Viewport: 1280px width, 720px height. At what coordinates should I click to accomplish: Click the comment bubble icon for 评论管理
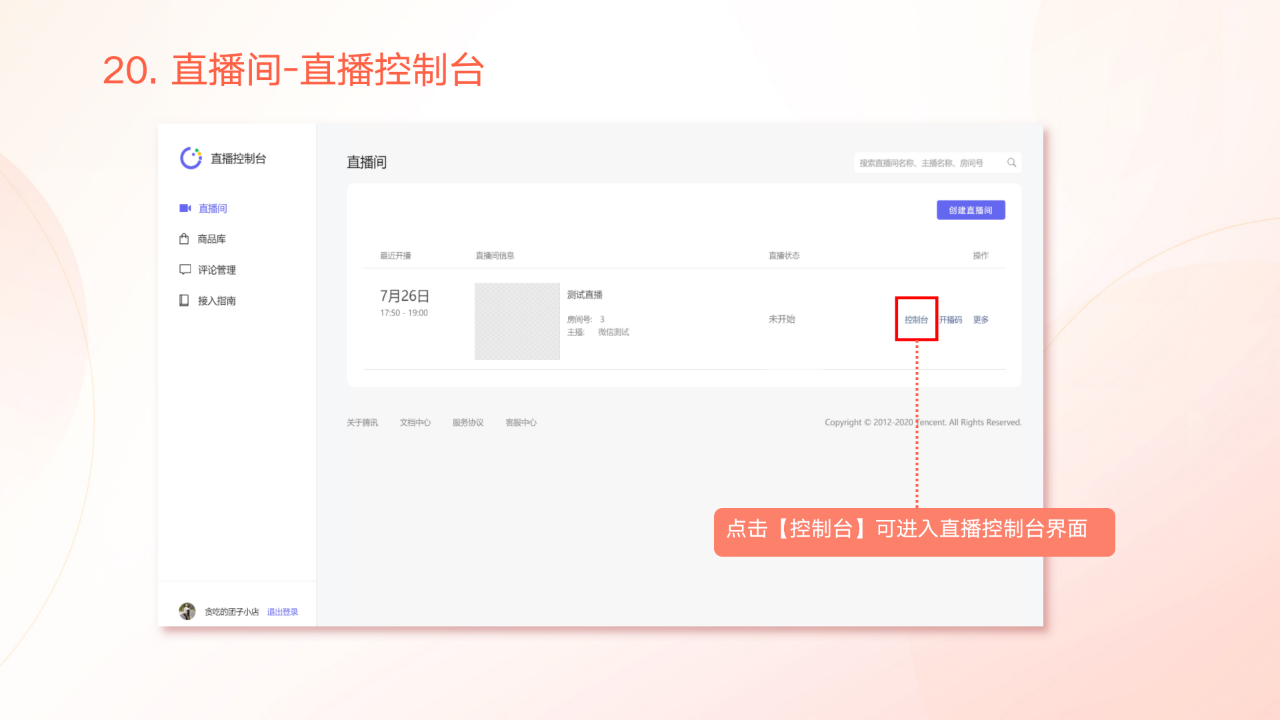(185, 269)
